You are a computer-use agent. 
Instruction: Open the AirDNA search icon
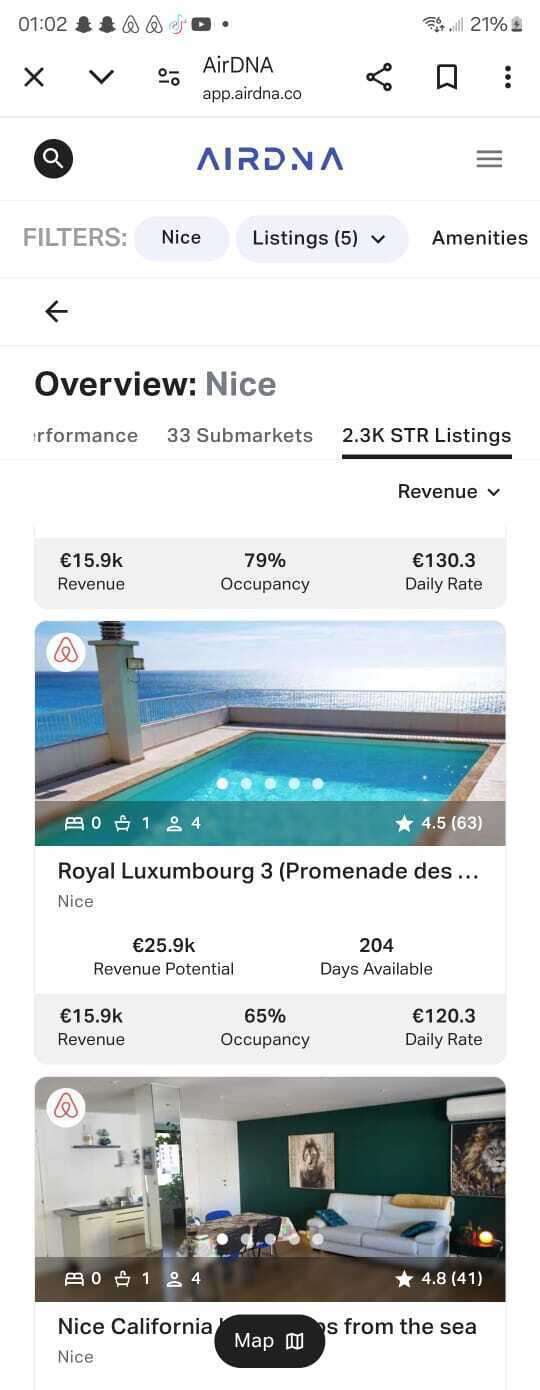point(53,159)
